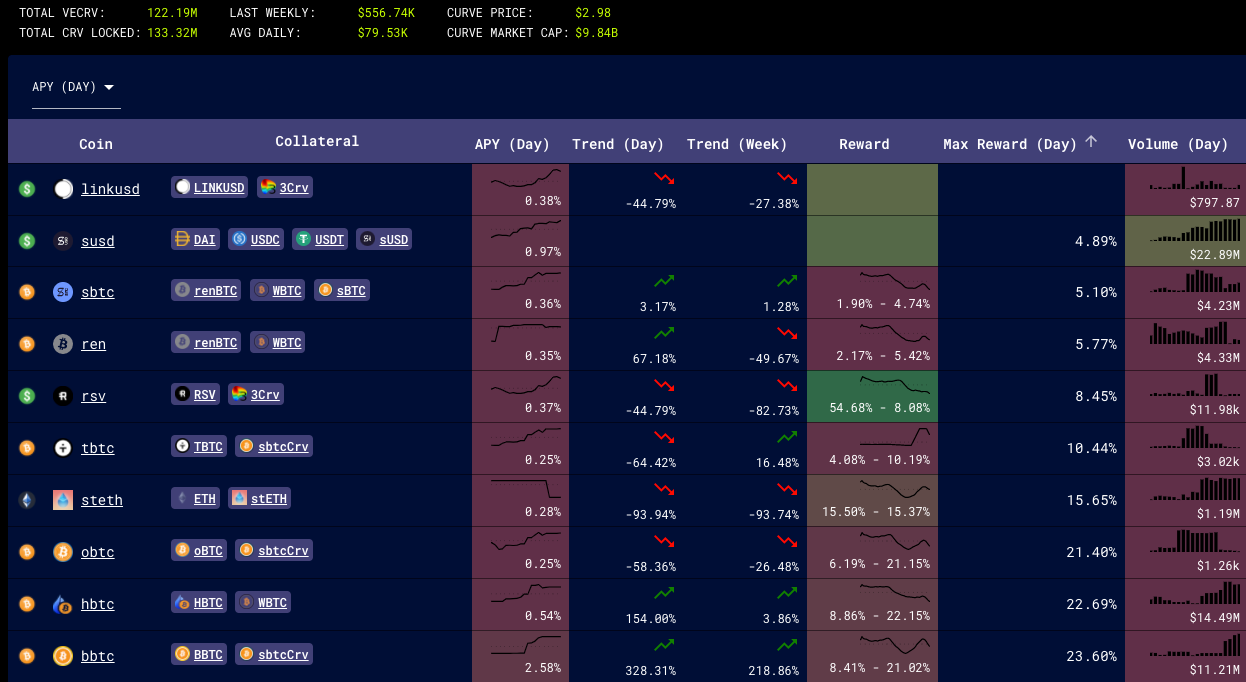Image resolution: width=1246 pixels, height=682 pixels.
Task: Open the bbtc pool link
Action: click(98, 656)
